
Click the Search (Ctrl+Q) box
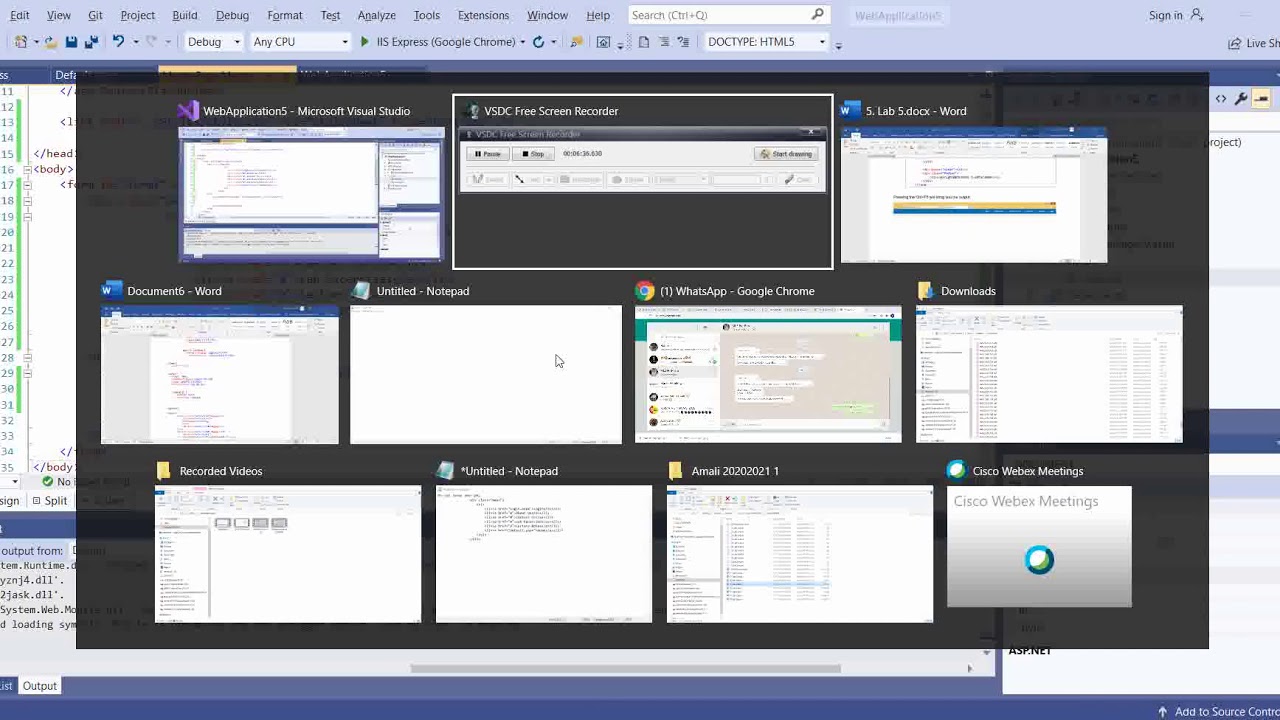pos(728,15)
